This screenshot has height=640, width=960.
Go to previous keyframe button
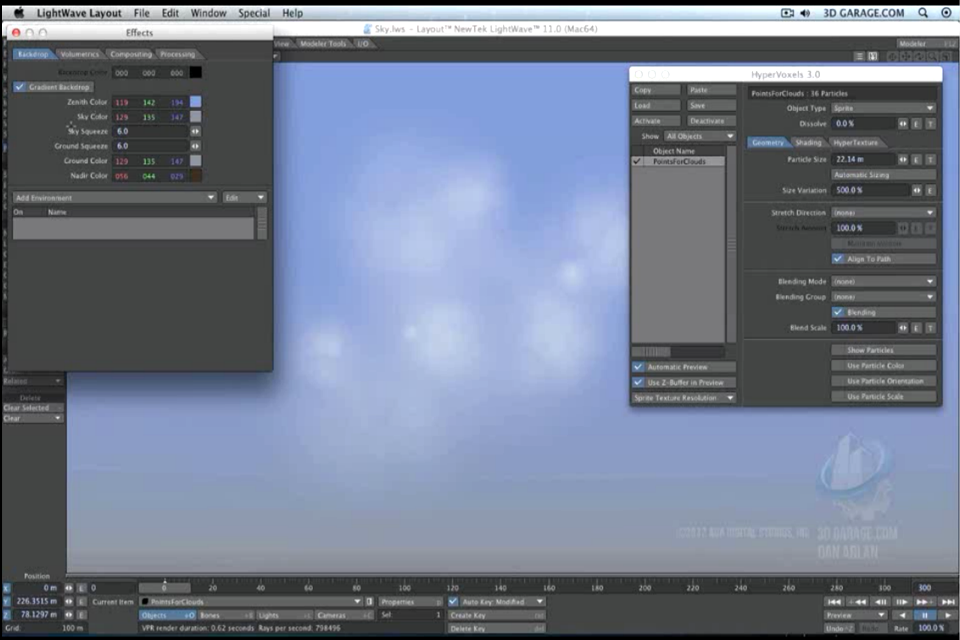[x=857, y=602]
